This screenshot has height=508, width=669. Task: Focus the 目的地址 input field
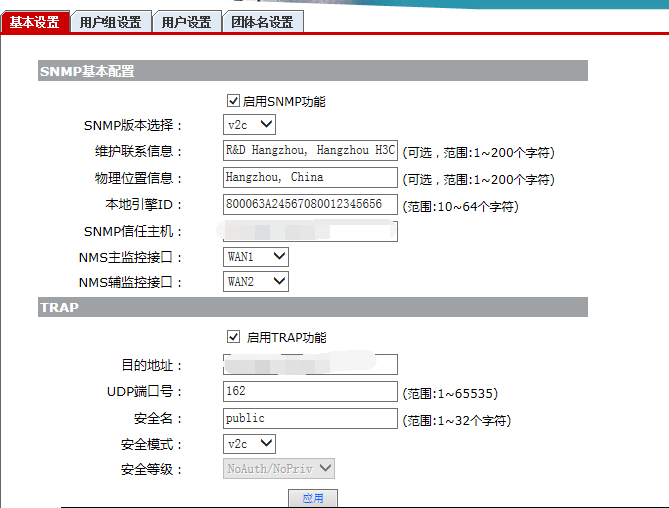[x=310, y=364]
